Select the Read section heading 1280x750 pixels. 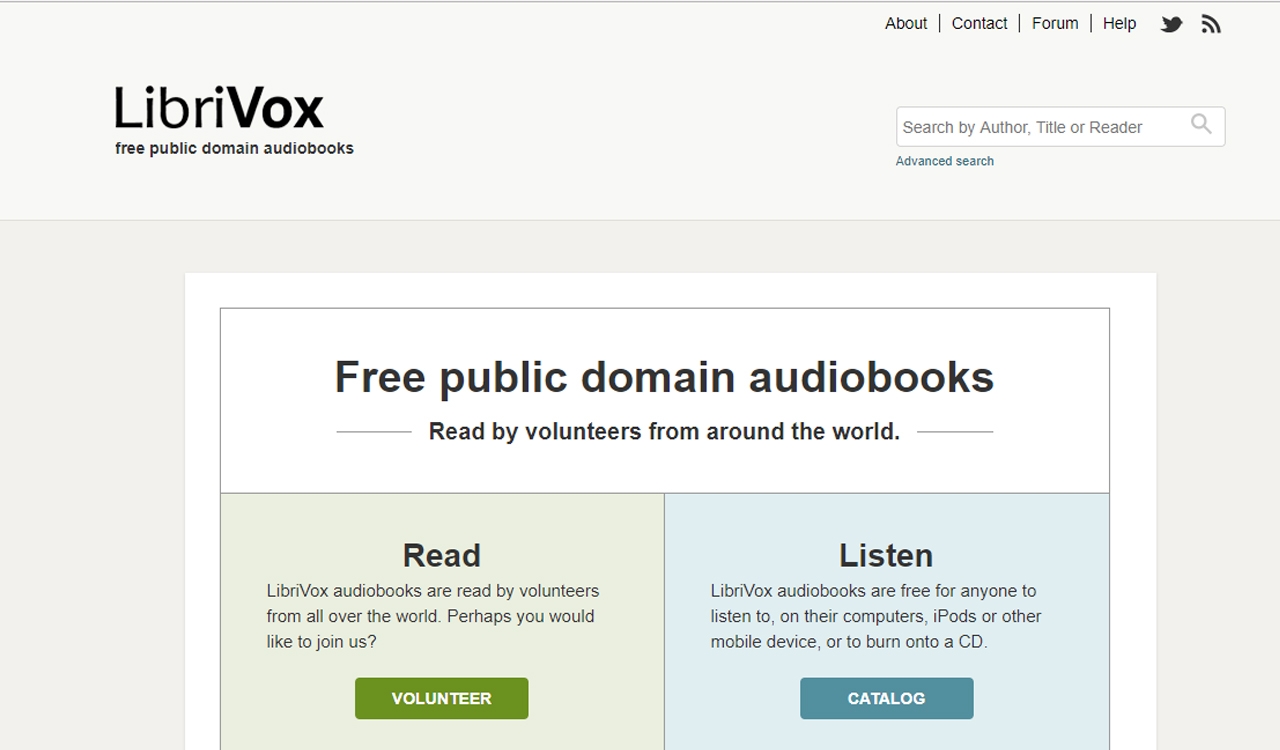[x=442, y=555]
